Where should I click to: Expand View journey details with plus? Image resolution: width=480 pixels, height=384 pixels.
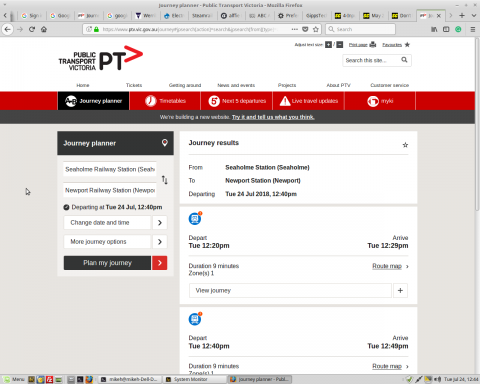coord(400,291)
